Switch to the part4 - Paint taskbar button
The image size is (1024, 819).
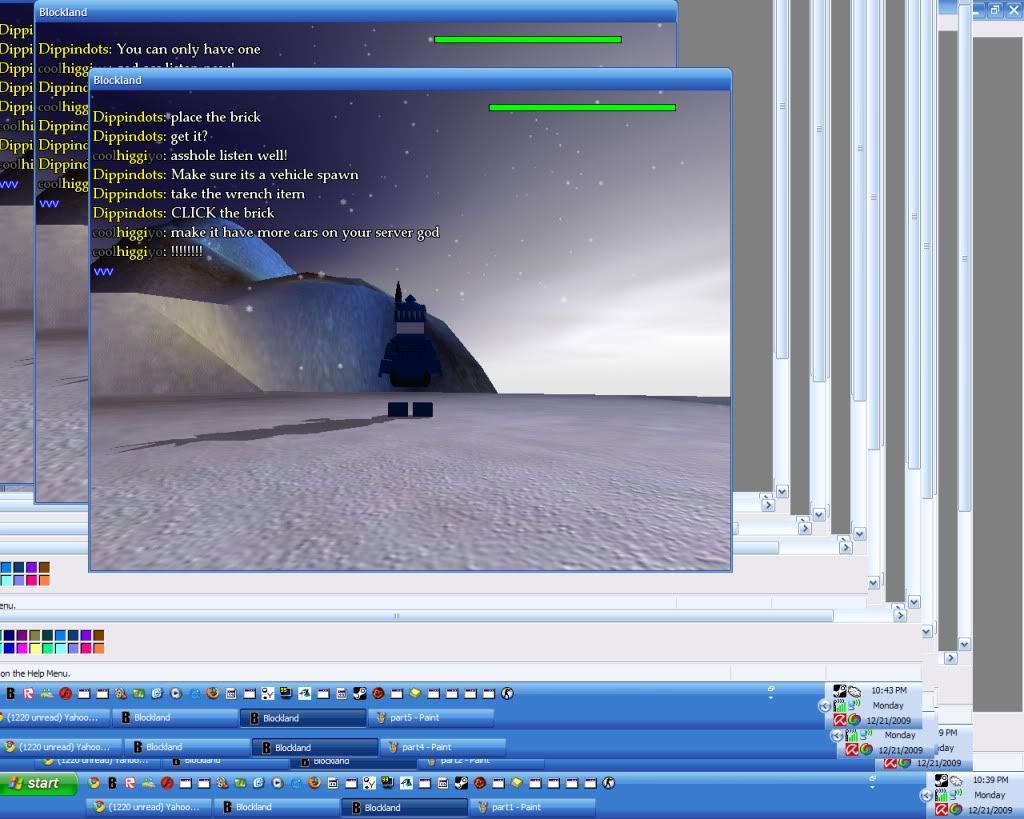pyautogui.click(x=445, y=747)
